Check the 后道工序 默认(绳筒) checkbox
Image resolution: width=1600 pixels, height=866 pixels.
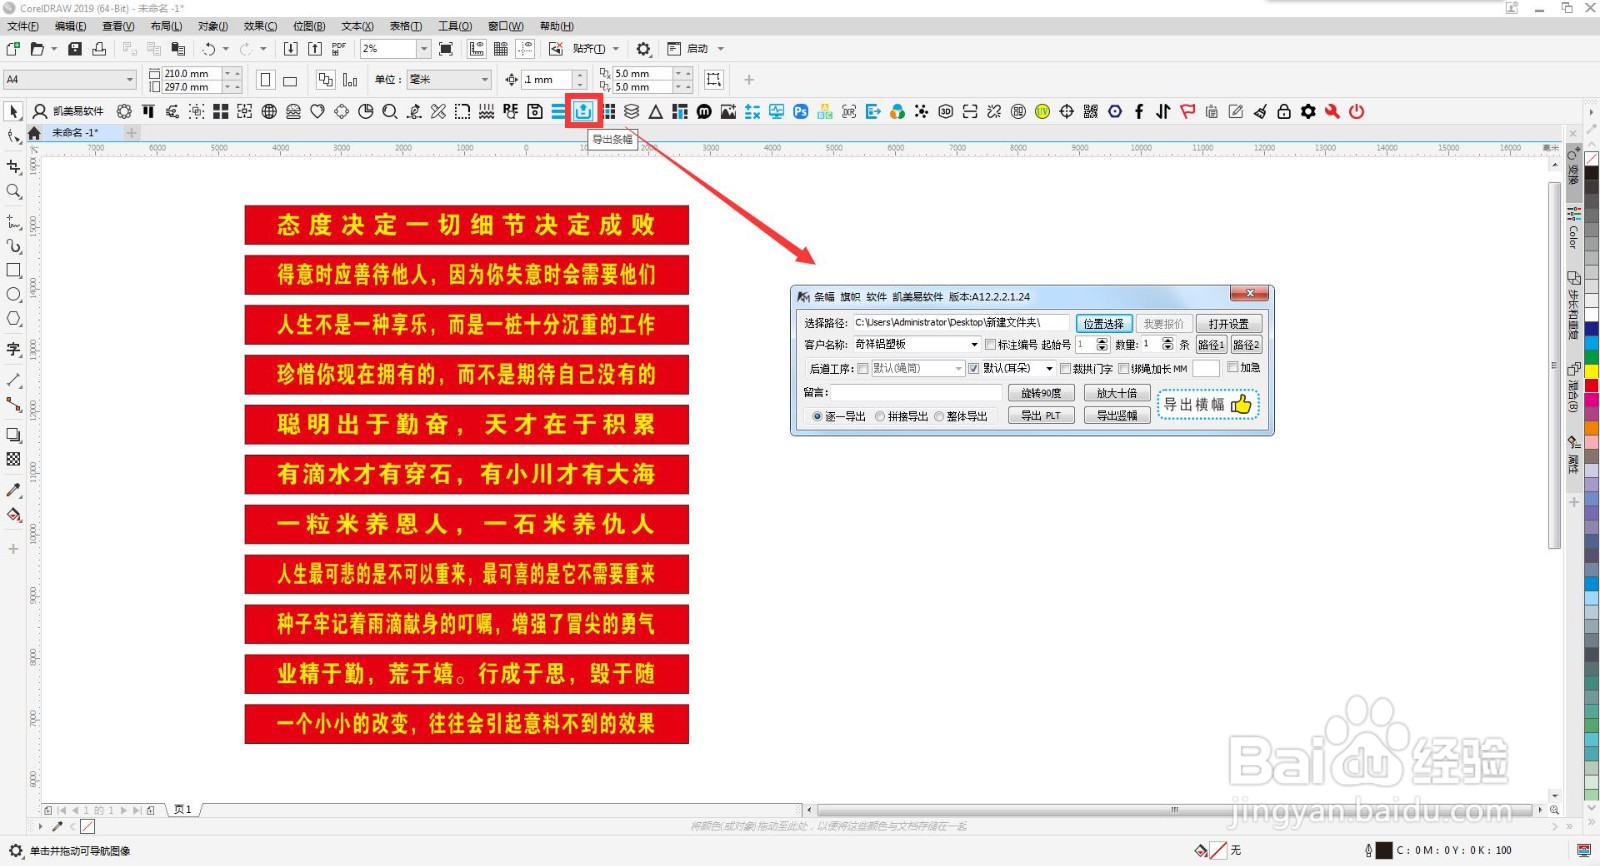tap(863, 369)
